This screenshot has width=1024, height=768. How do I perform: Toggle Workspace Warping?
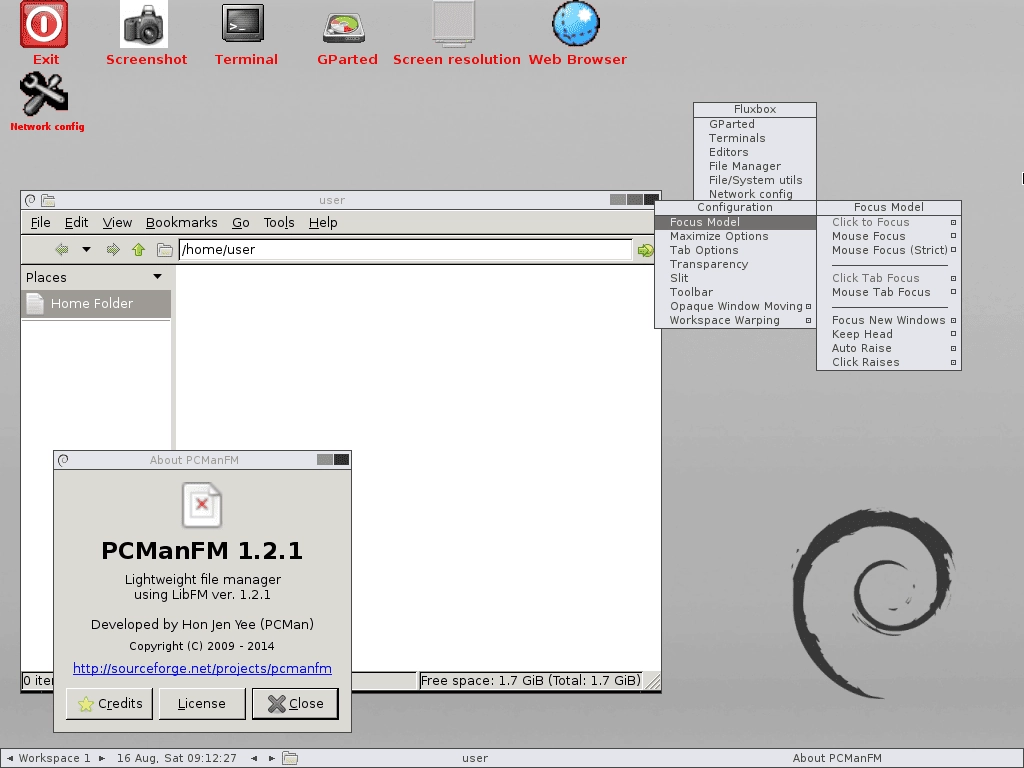735,321
